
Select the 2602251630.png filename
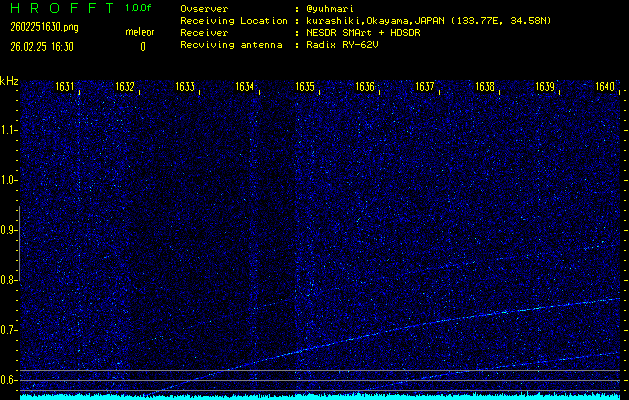[x=39, y=27]
